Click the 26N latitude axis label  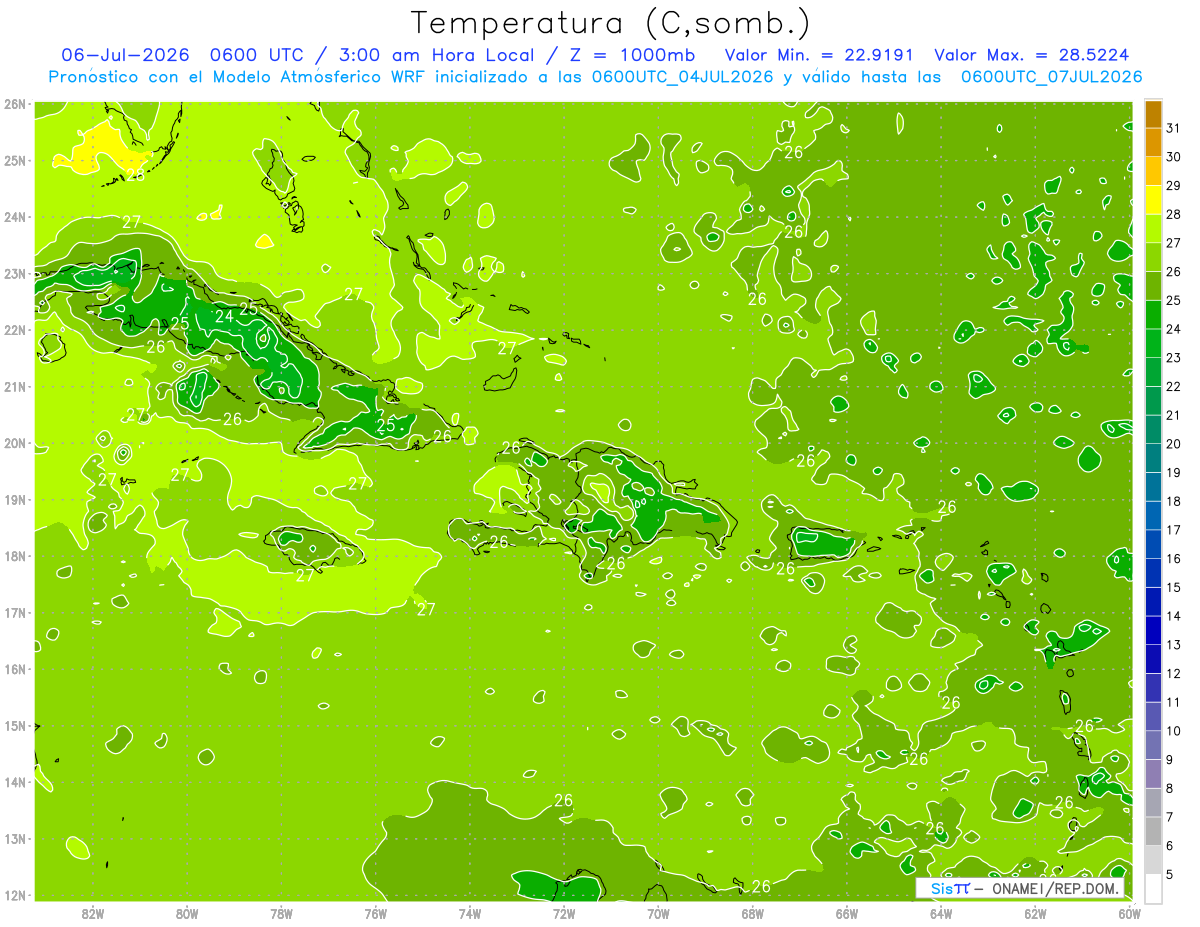click(x=14, y=104)
